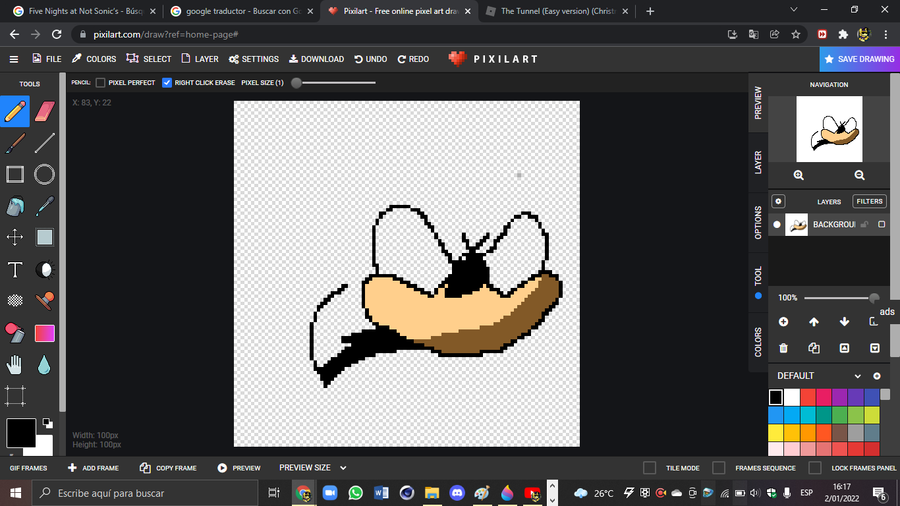Select the Pencil tool
Image resolution: width=900 pixels, height=506 pixels.
point(15,111)
